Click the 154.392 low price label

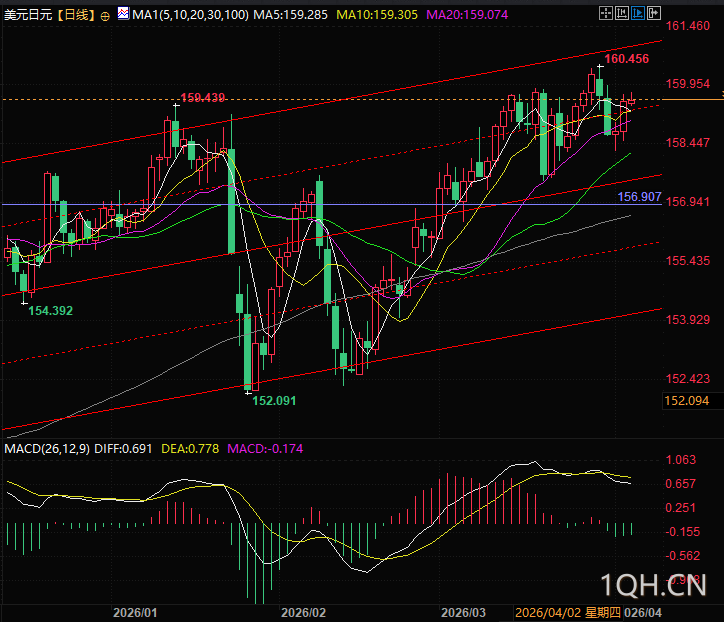51,311
